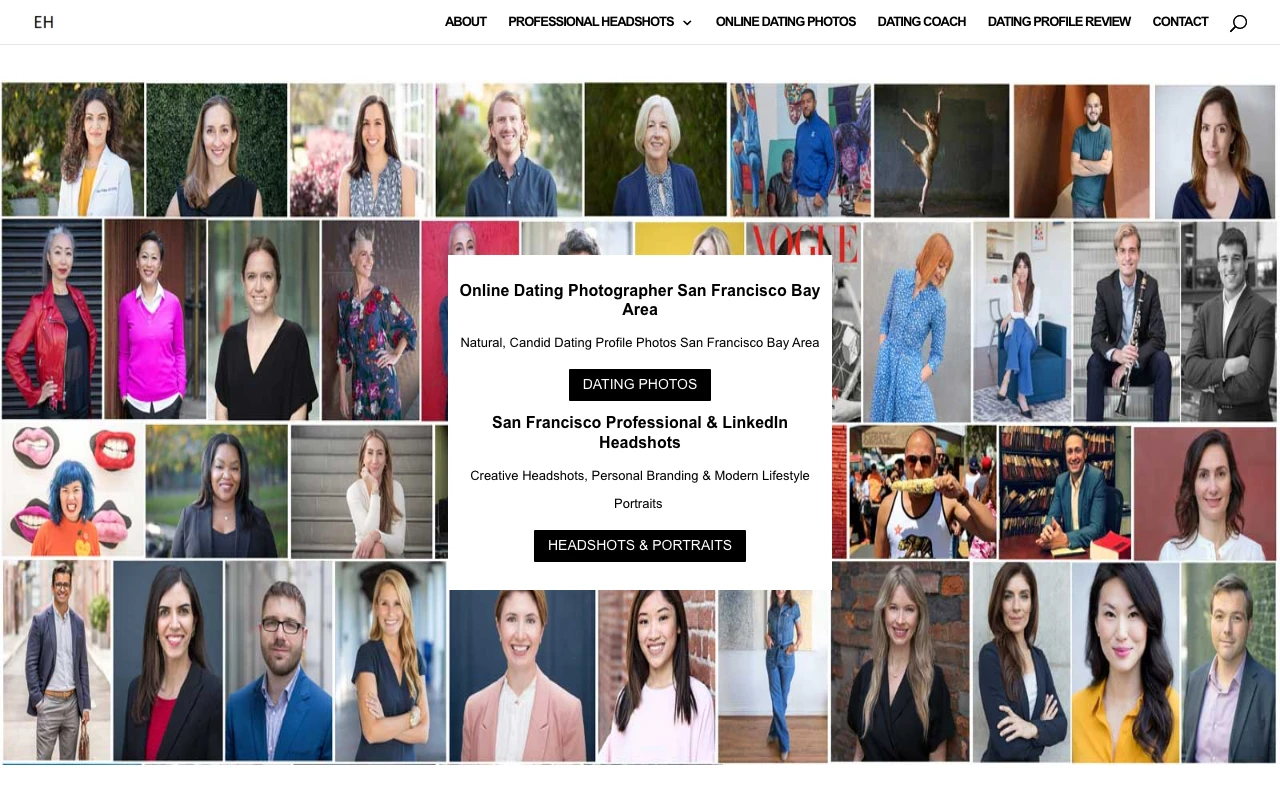Go to Online Dating Photos page

tap(786, 22)
